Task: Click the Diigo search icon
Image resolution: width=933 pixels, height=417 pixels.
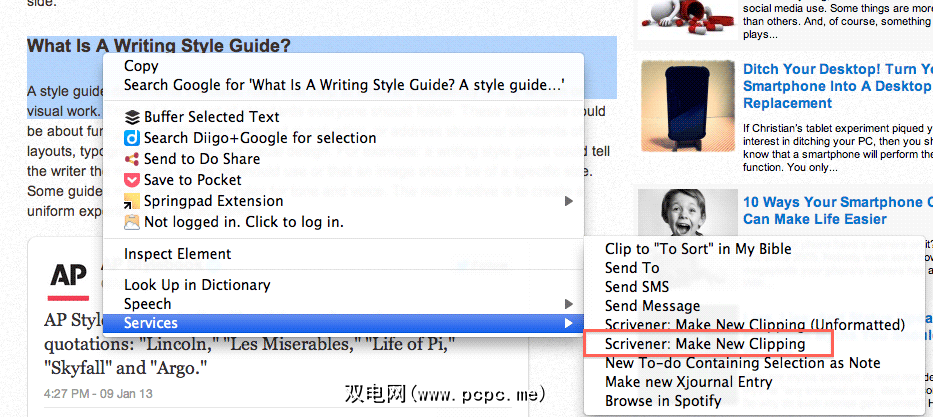Action: pos(132,138)
